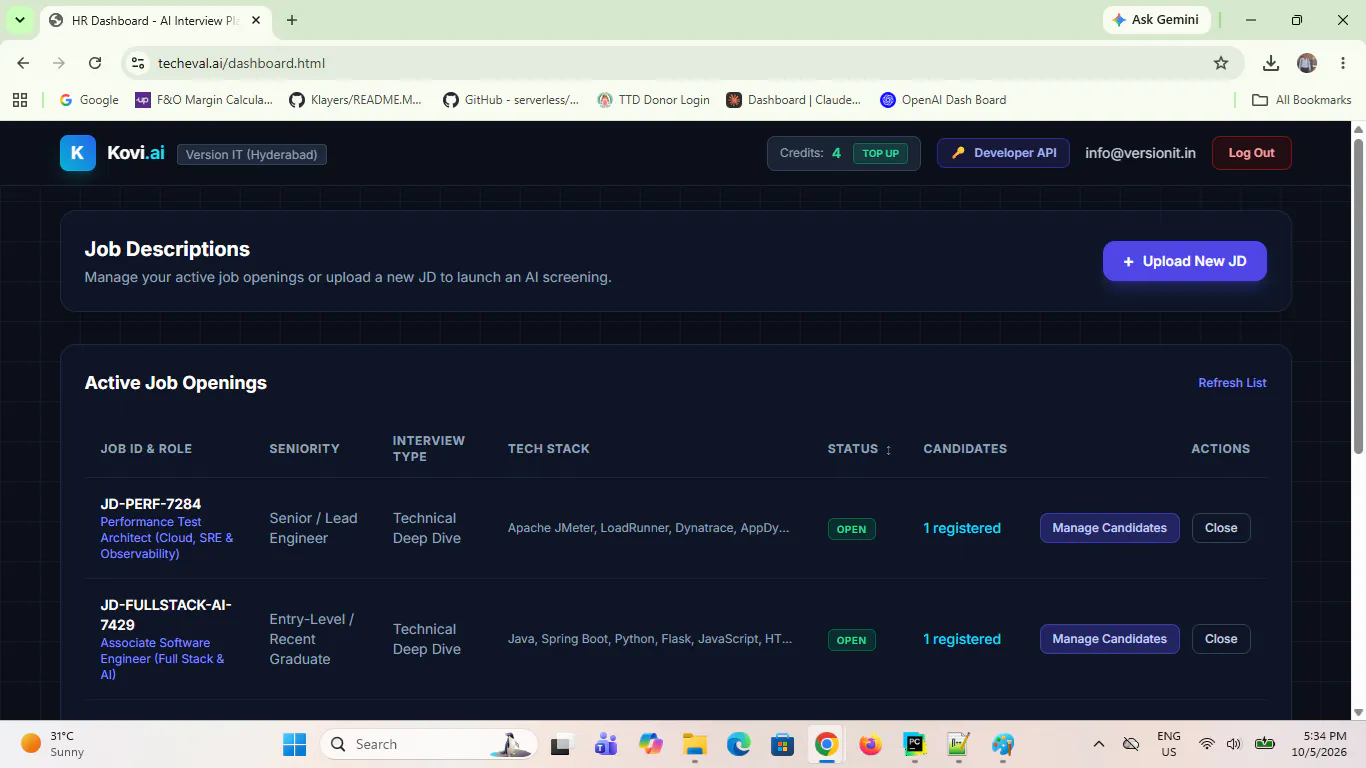Open Microsoft Teams from the taskbar
Screen dimensions: 1366x768
pyautogui.click(x=606, y=744)
